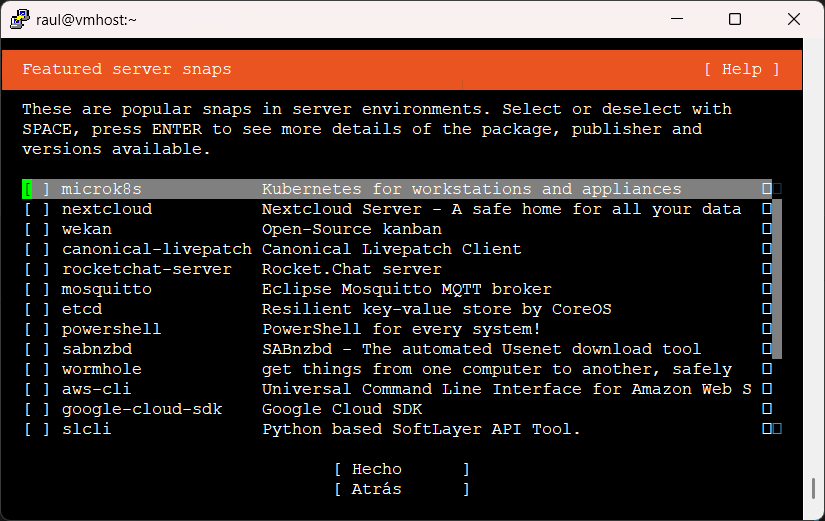
Task: Select the sabnzbd snap entry
Action: point(96,349)
